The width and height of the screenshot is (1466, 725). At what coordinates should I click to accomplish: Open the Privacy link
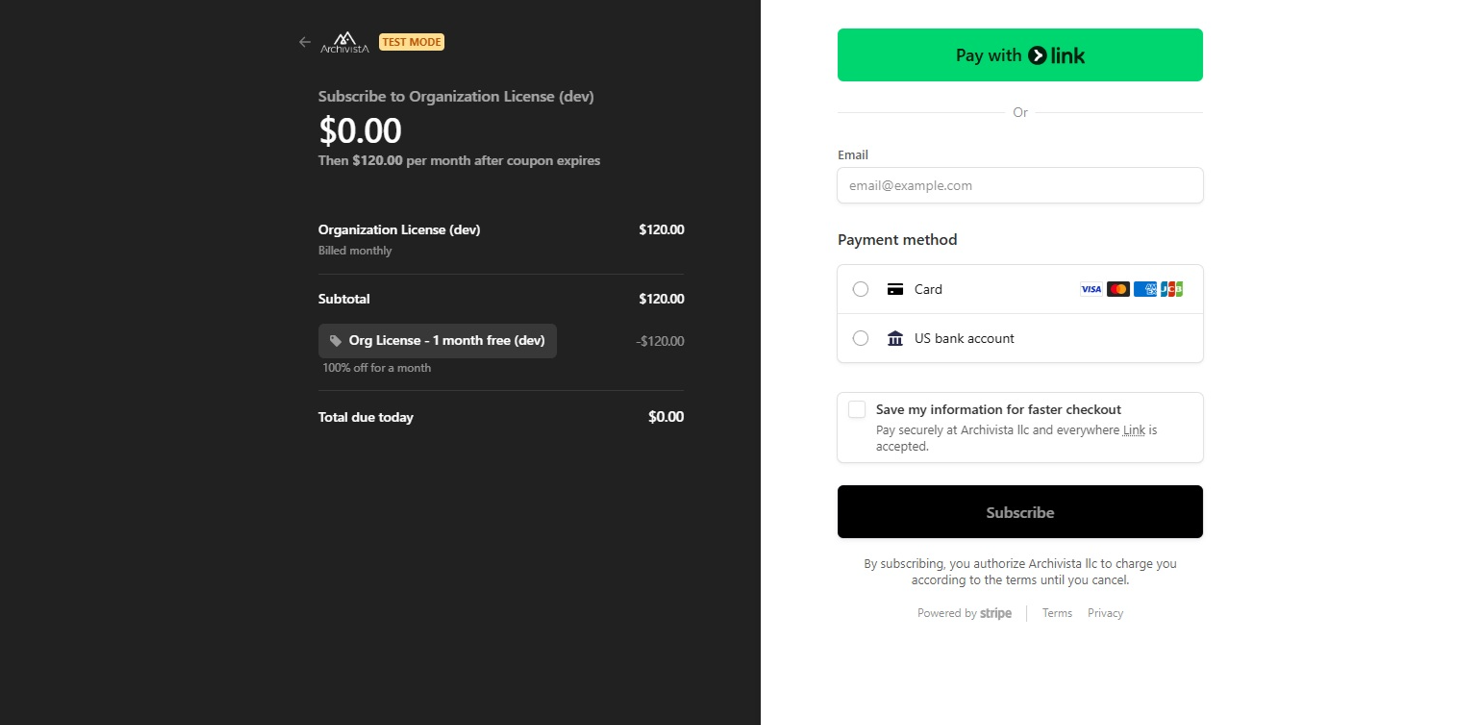pos(1105,613)
